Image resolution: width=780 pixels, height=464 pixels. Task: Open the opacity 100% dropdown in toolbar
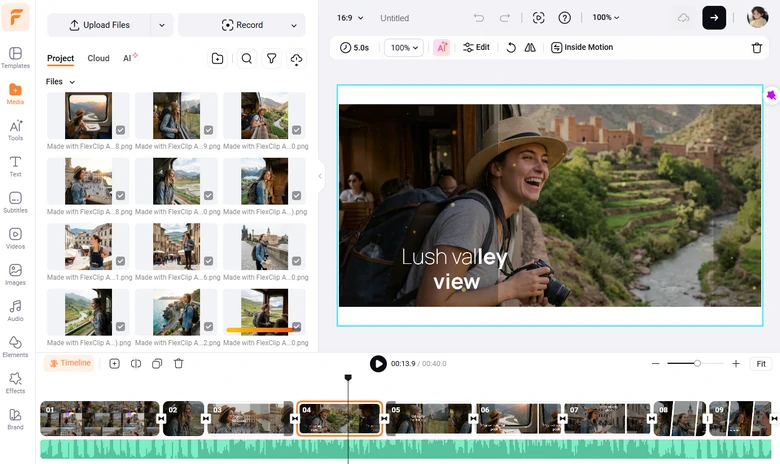click(x=404, y=47)
